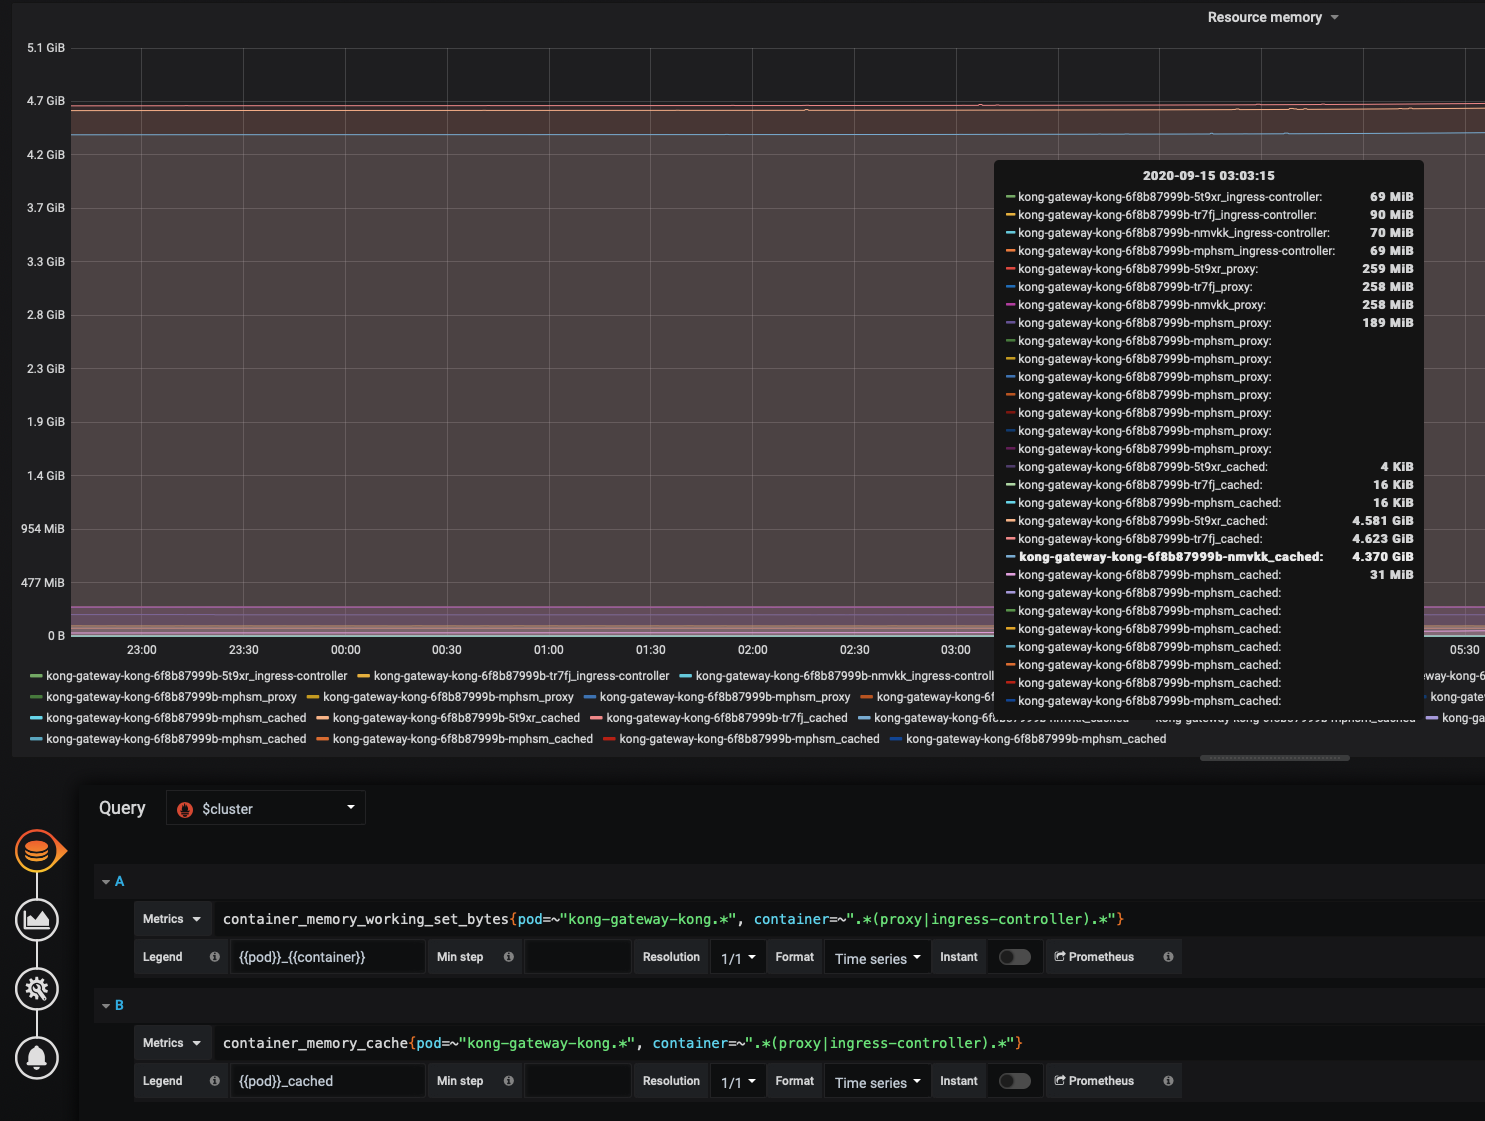Select the tr7fj_cached legend series
This screenshot has width=1485, height=1121.
(x=727, y=718)
